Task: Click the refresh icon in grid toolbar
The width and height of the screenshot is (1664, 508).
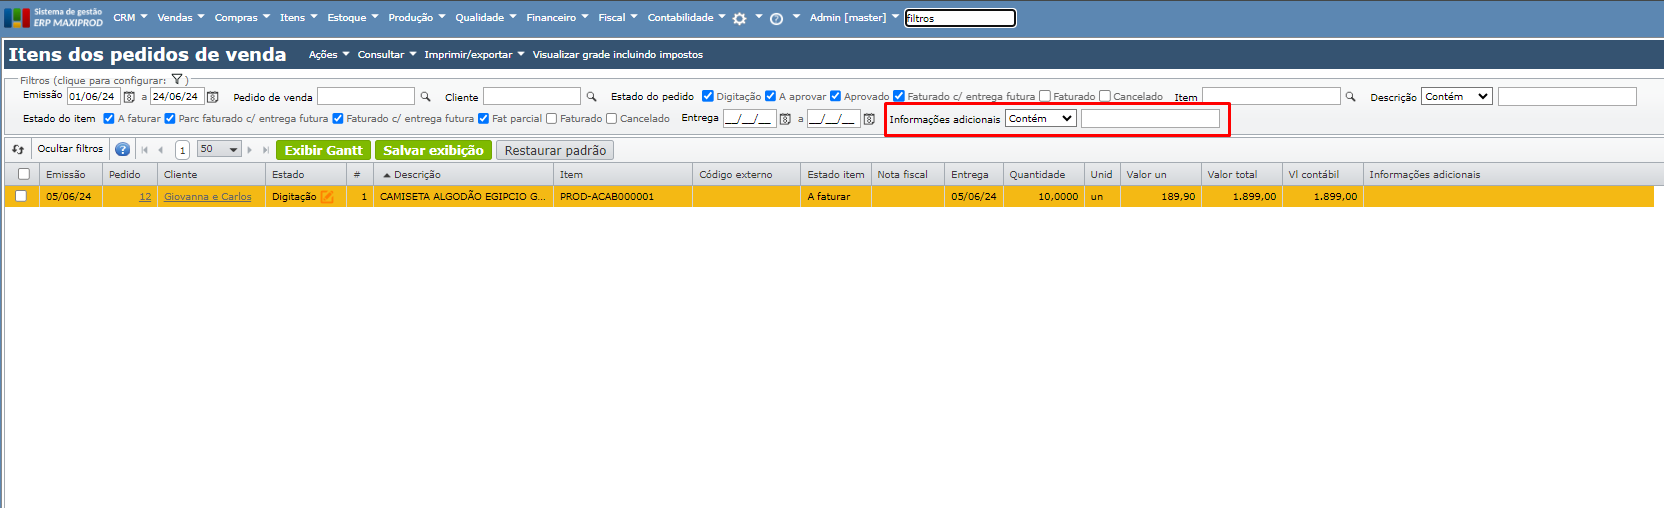Action: click(x=18, y=150)
